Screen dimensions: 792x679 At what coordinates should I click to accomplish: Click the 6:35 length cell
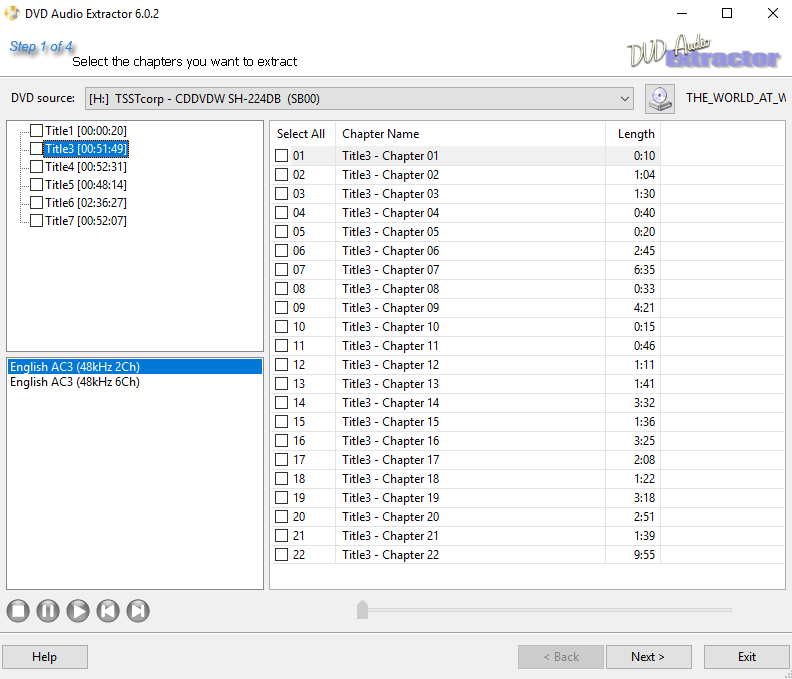[x=633, y=270]
